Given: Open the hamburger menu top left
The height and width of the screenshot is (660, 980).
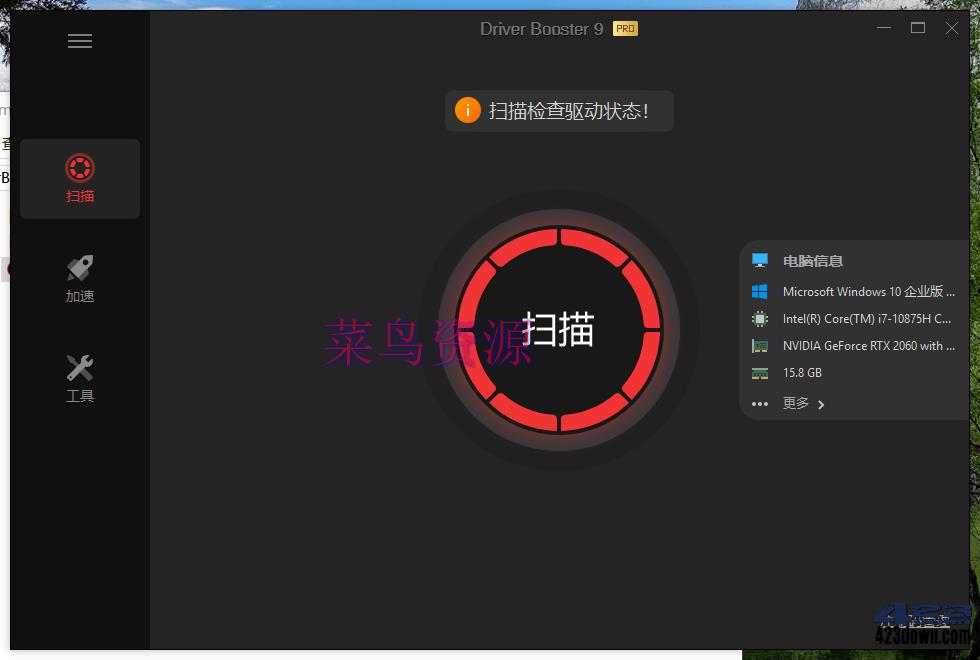Looking at the screenshot, I should coord(80,41).
